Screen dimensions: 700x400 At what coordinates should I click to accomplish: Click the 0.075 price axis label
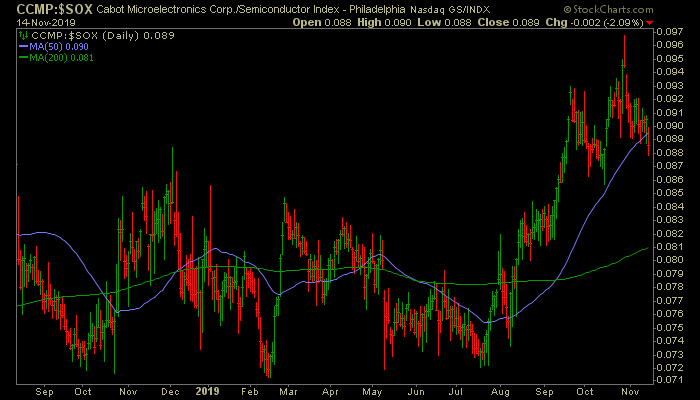(670, 328)
